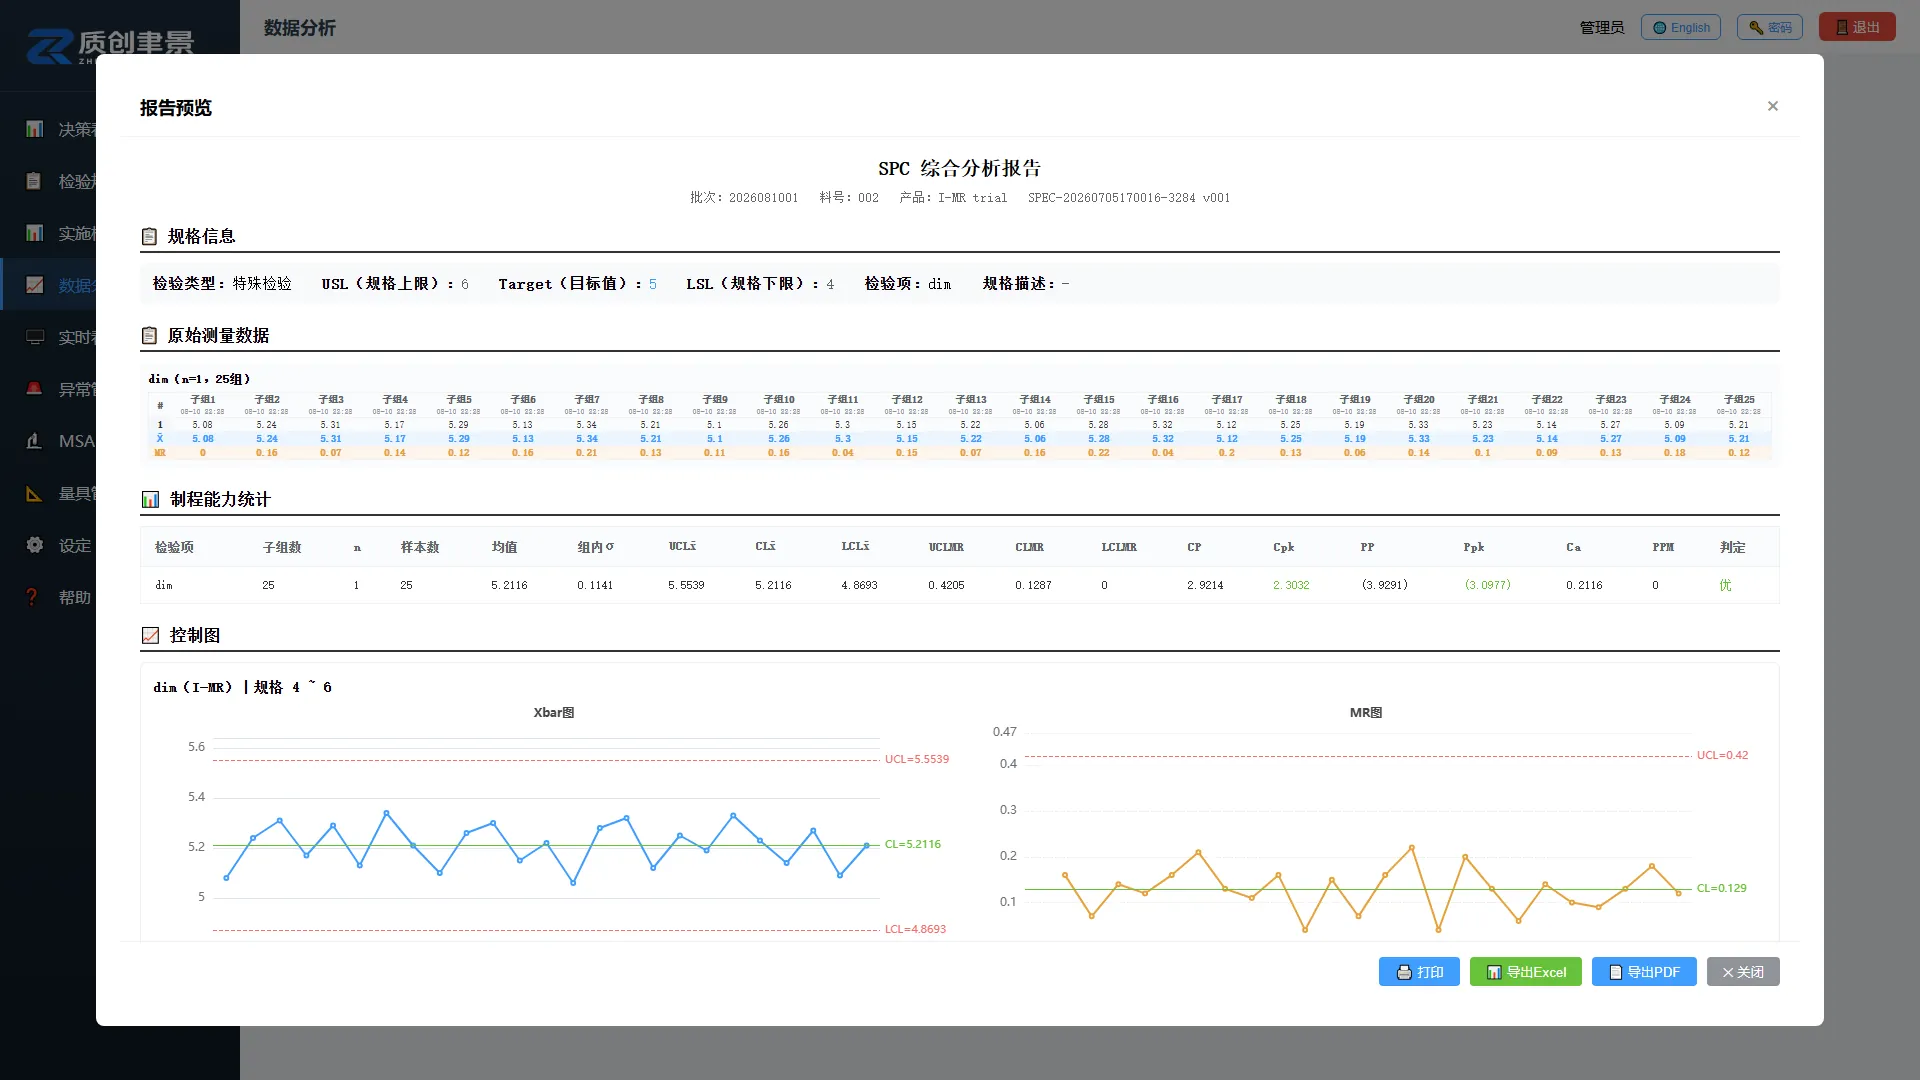The image size is (1920, 1080).
Task: Open the password (密码) button in header
Action: tap(1770, 27)
